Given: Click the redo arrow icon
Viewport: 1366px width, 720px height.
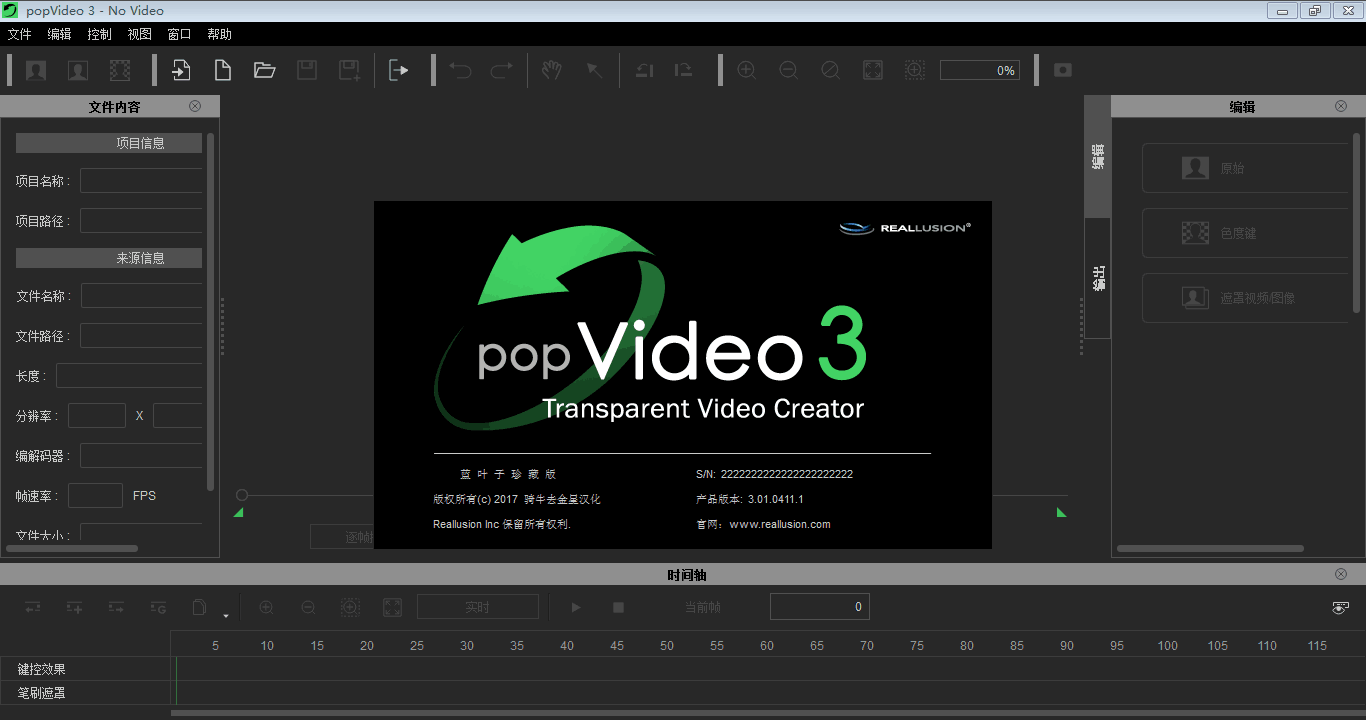Looking at the screenshot, I should tap(501, 70).
